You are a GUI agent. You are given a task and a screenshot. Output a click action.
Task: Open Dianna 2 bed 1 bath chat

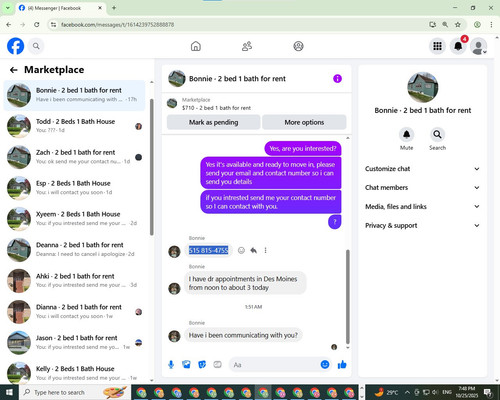tap(74, 311)
